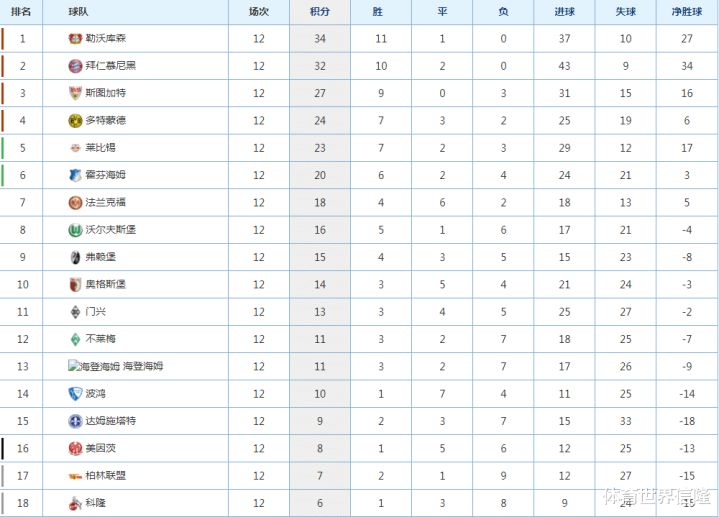The height and width of the screenshot is (517, 719).
Task: Click the Leipzig (莱比锡) team icon
Action: click(75, 148)
